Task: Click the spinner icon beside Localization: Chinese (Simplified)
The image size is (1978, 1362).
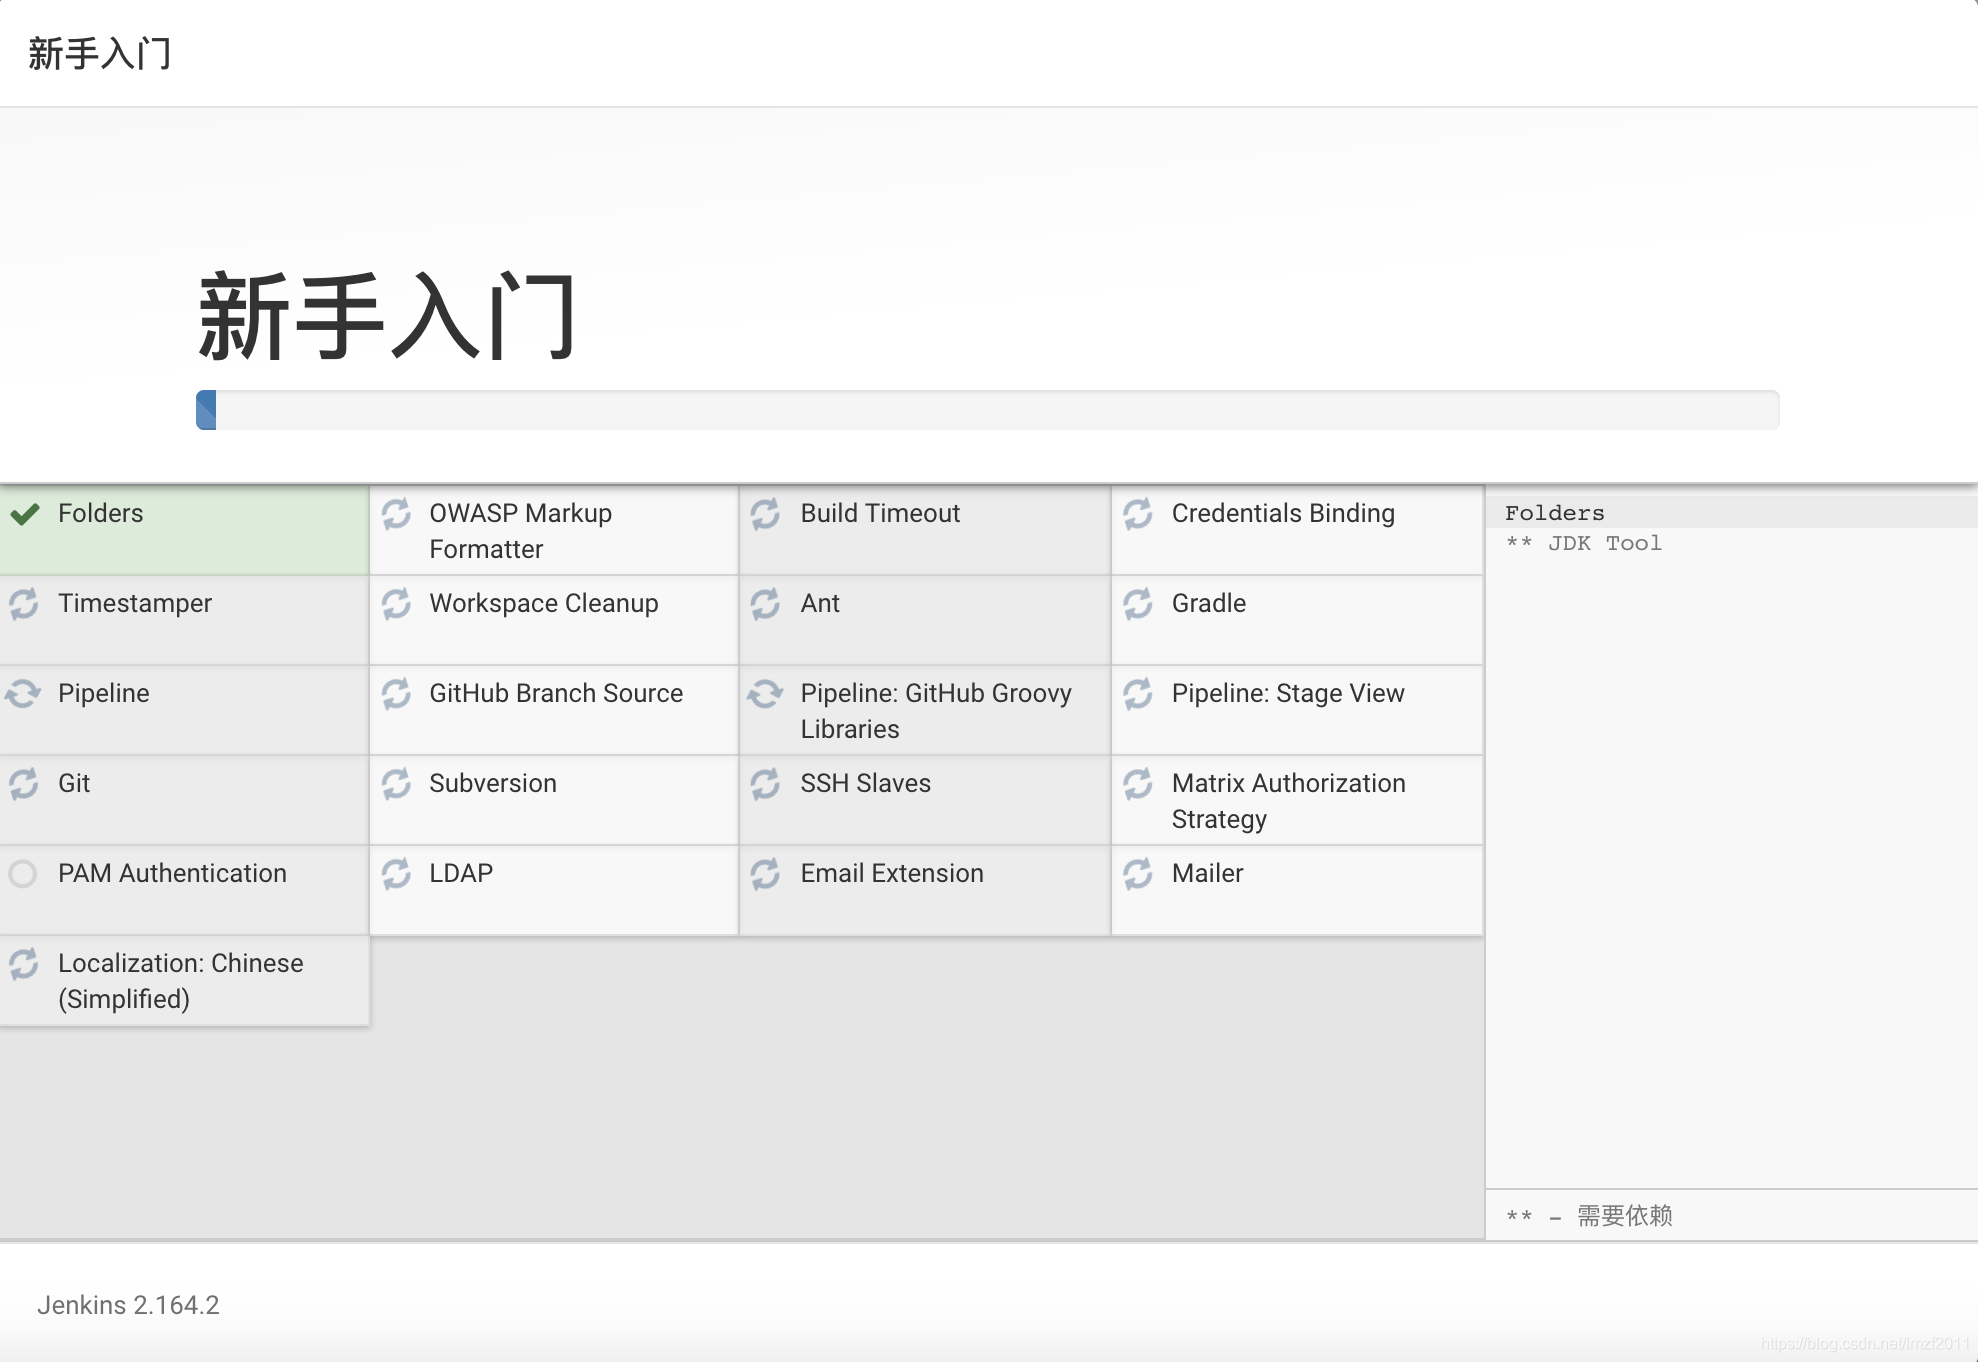Action: tap(24, 964)
